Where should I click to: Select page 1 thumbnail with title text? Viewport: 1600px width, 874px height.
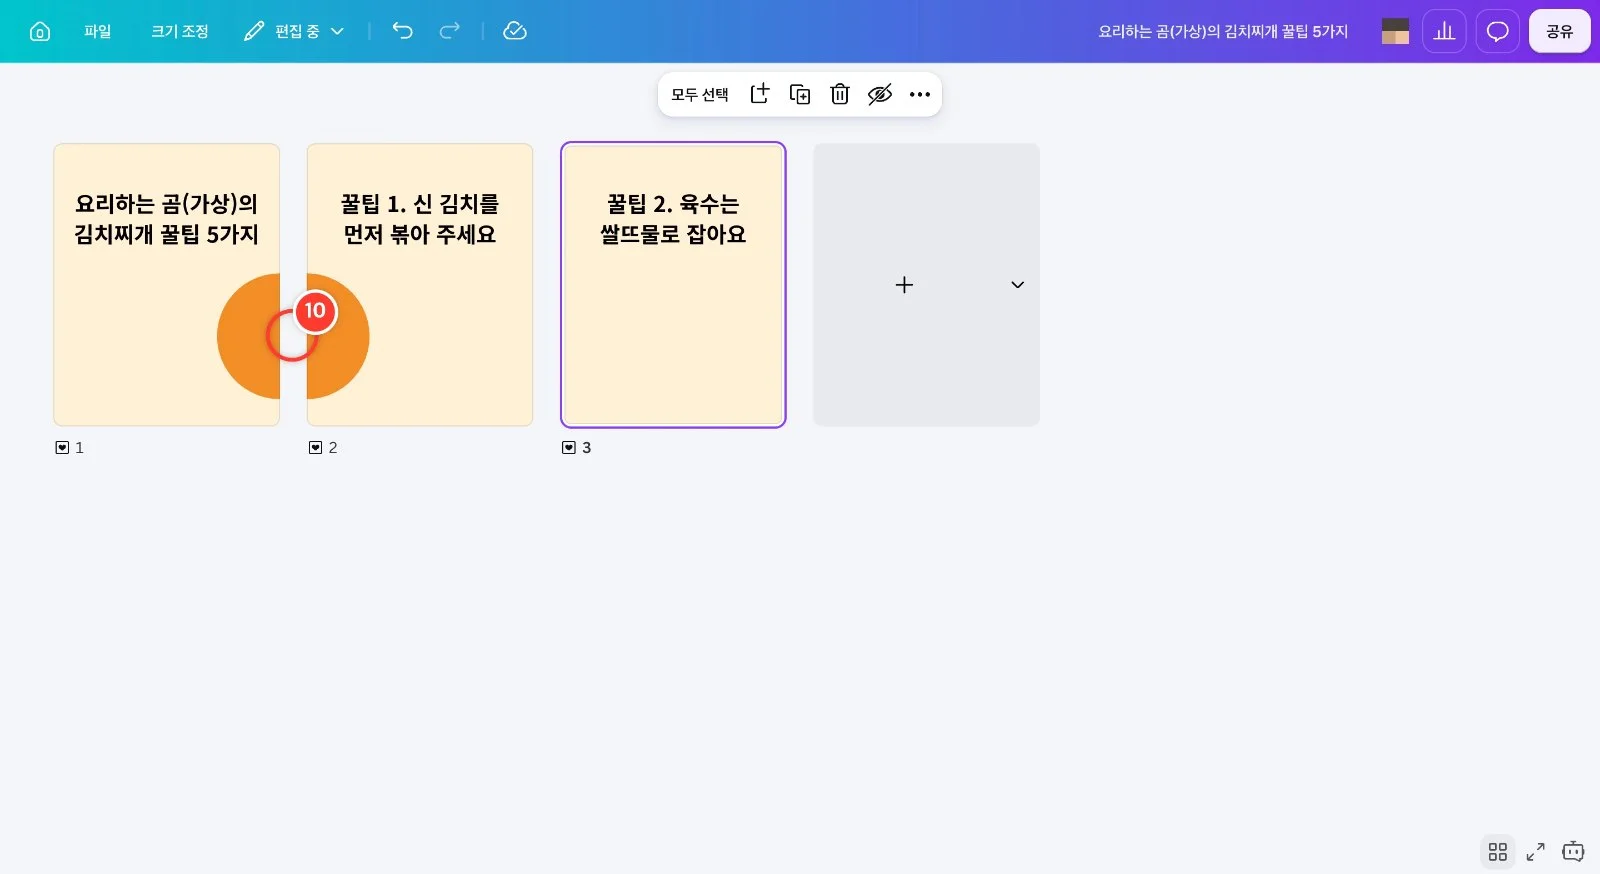point(166,285)
